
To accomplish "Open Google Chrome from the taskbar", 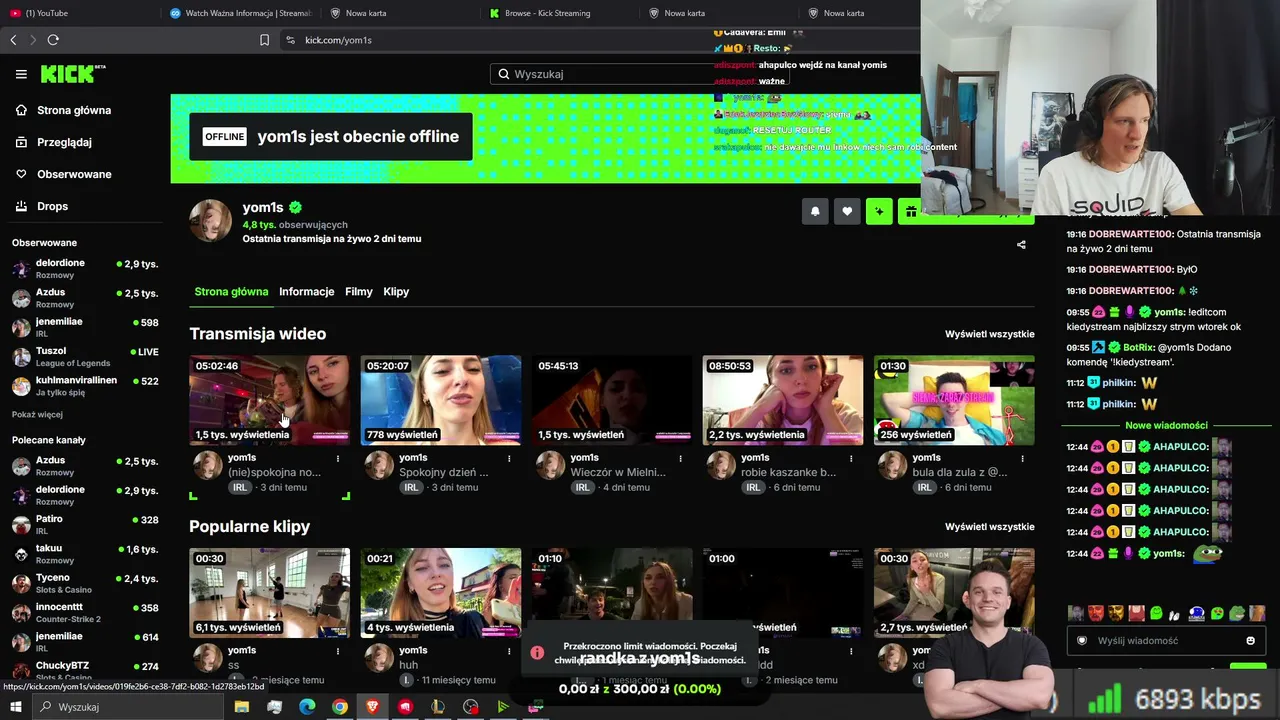I will (340, 707).
